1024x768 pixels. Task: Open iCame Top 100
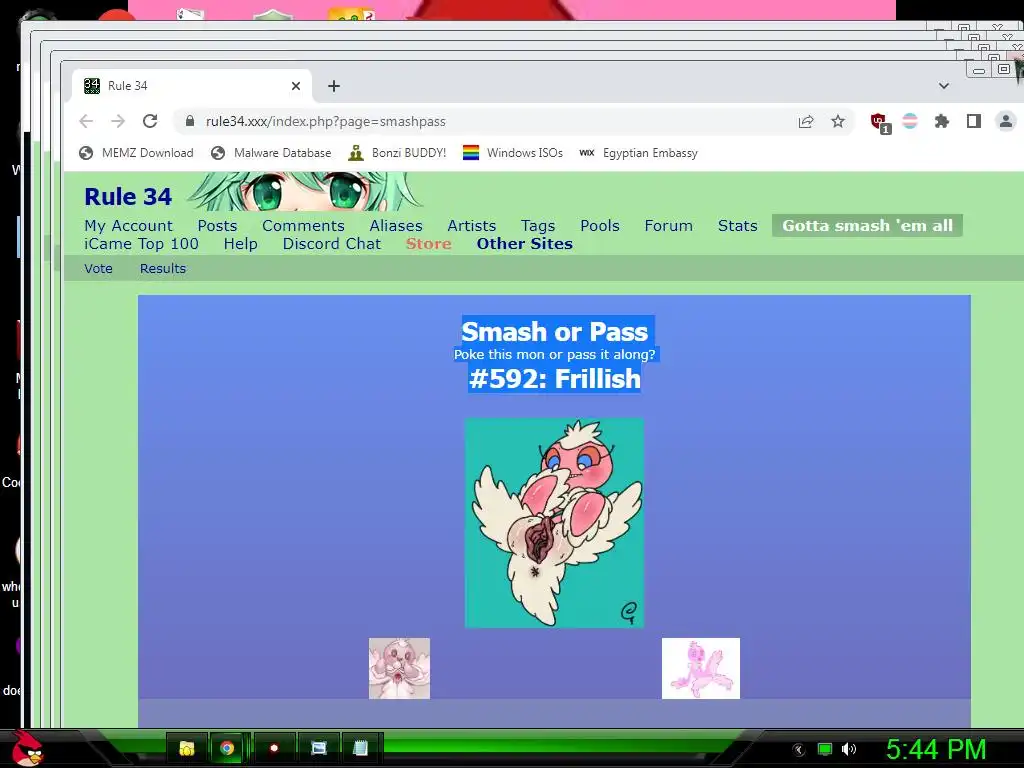point(142,244)
